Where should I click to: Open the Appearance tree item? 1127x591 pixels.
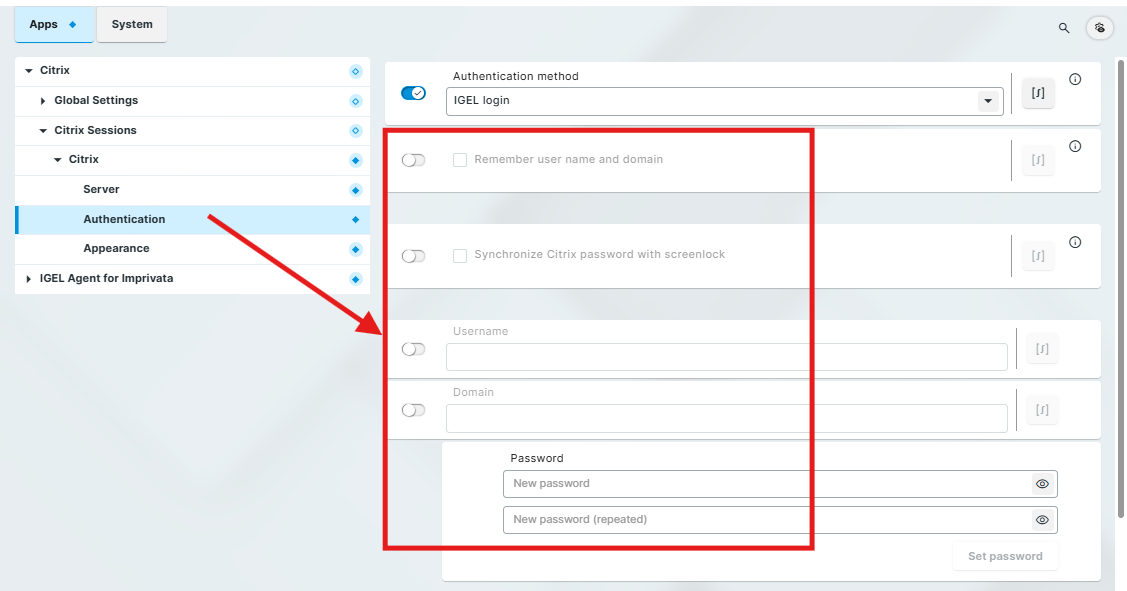click(116, 249)
